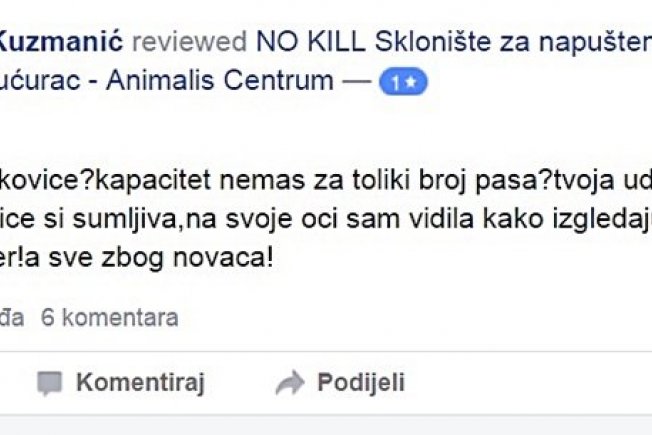Click the review line mentioning sumljiva
Viewport: 652px width, 435px height.
click(326, 219)
